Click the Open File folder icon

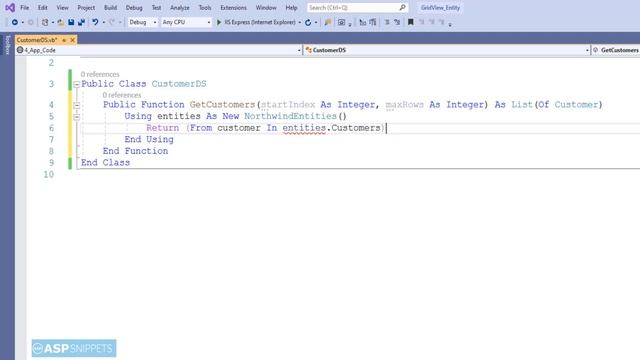(60, 22)
